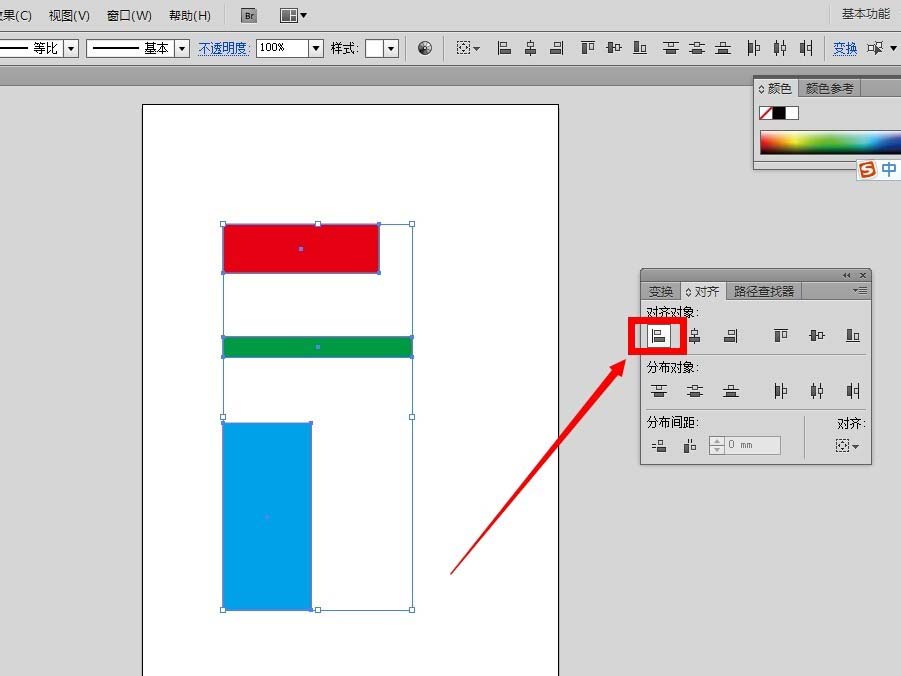Image resolution: width=901 pixels, height=676 pixels.
Task: Click the spacing value stepper arrows
Action: tap(717, 445)
